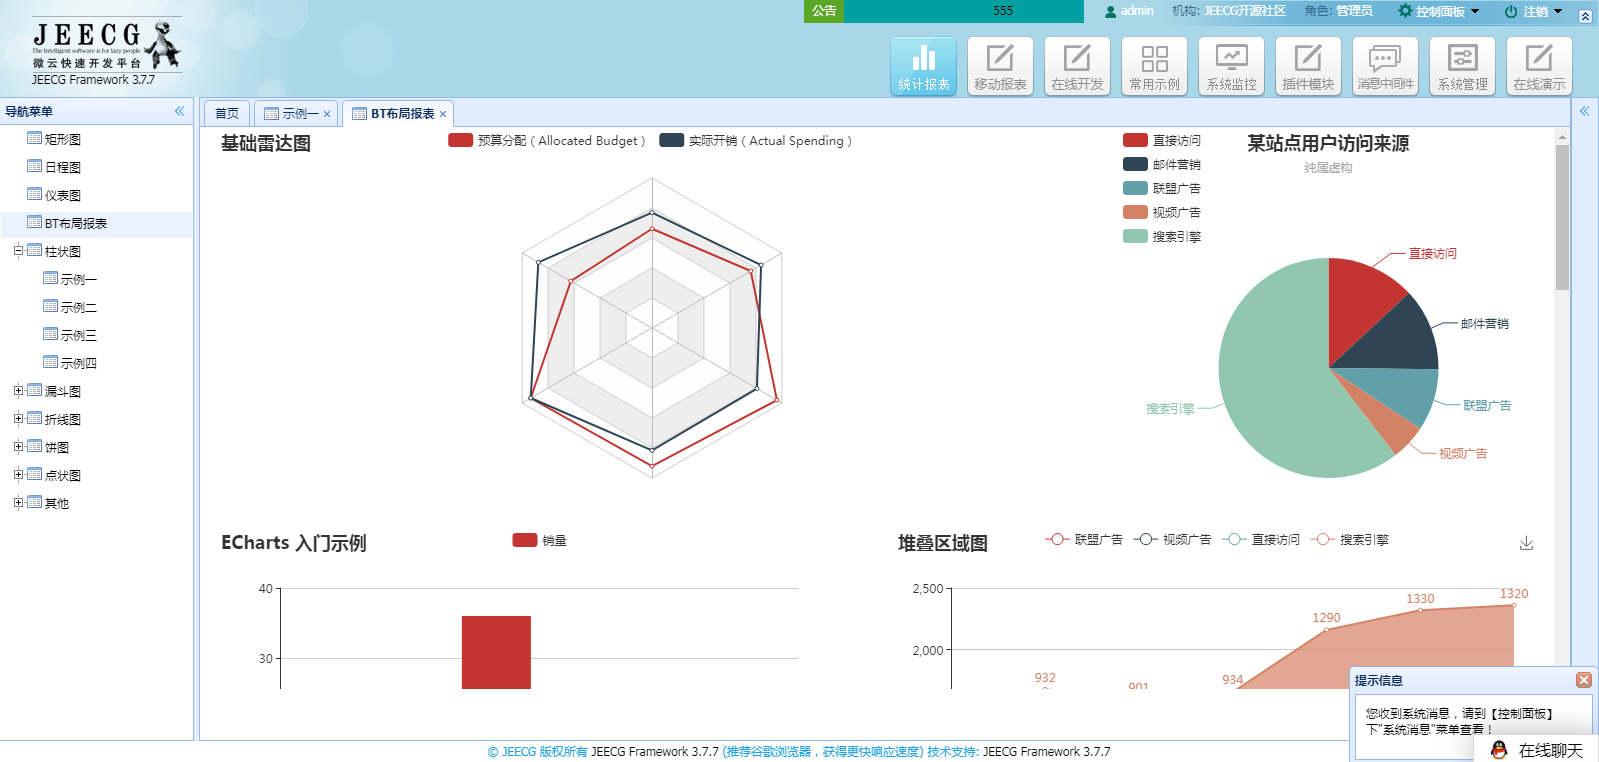Viewport: 1599px width, 762px height.
Task: Expand the 饼图 tree node
Action: (x=18, y=447)
